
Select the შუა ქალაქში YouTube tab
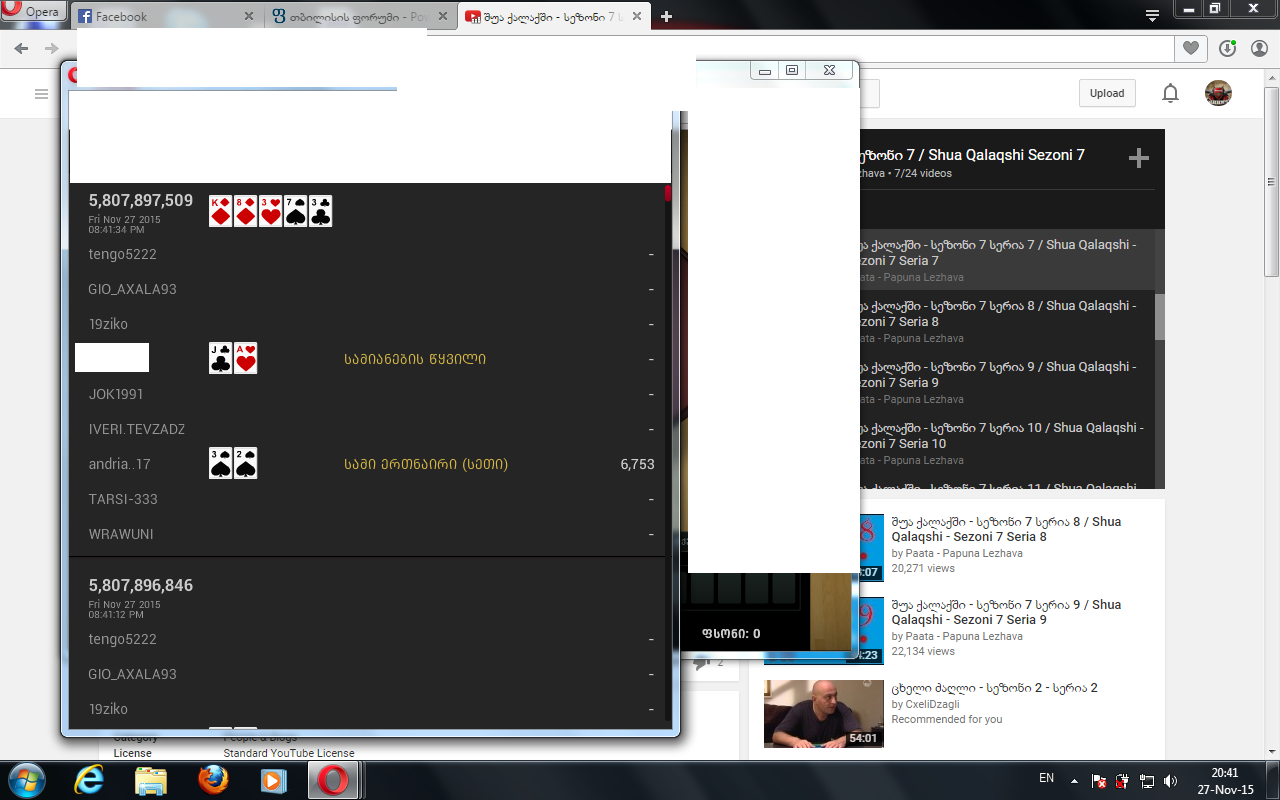556,17
